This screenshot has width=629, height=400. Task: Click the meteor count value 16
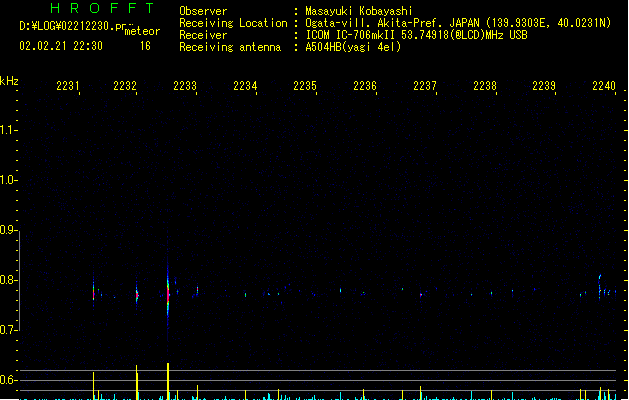coord(145,46)
